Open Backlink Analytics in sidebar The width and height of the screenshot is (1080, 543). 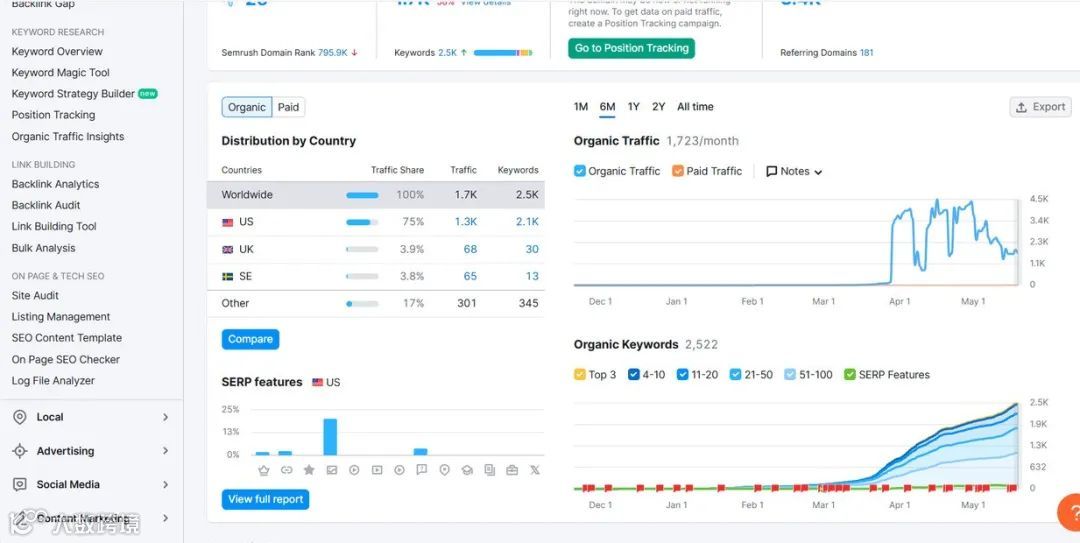tap(55, 184)
